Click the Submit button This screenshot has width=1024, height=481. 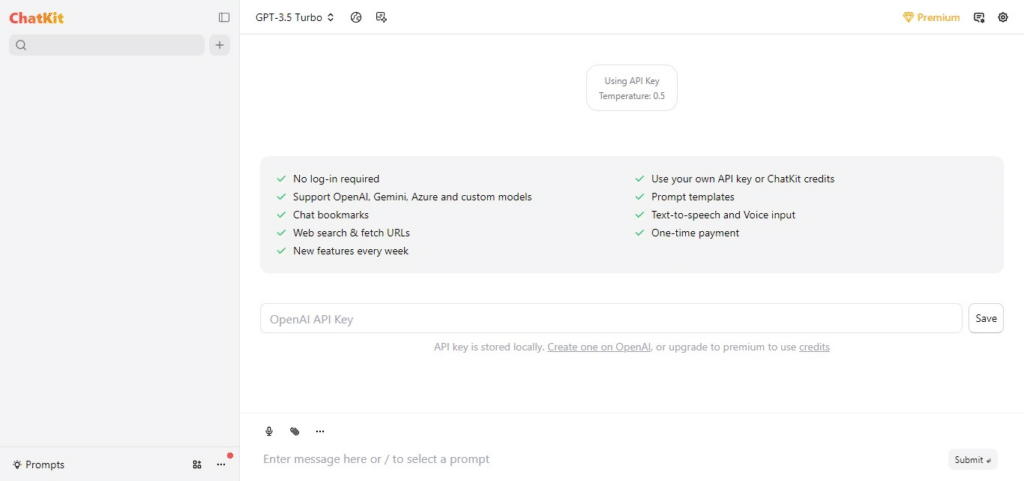click(972, 459)
